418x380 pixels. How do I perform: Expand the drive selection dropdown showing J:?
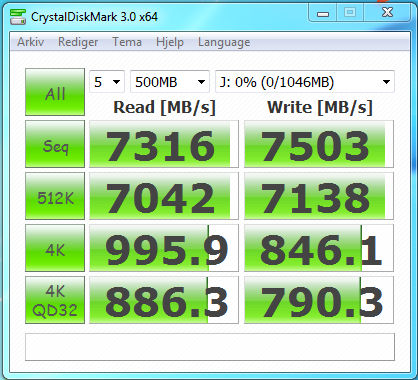[305, 82]
